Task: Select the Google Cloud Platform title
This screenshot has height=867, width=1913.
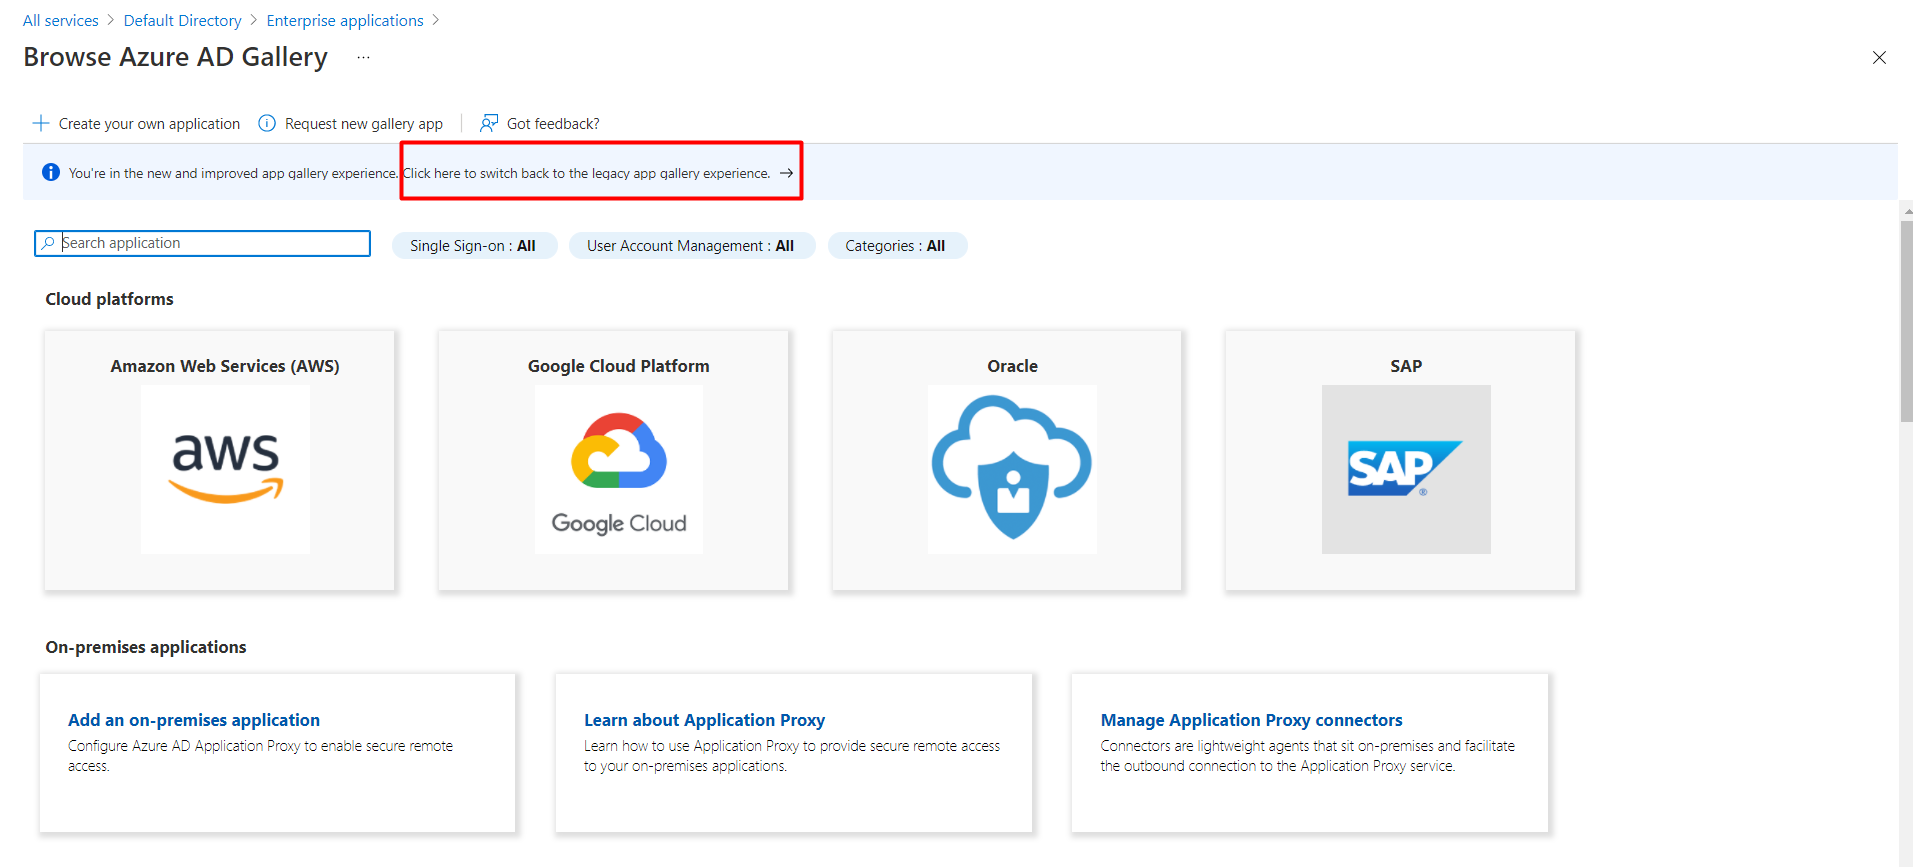Action: [619, 366]
